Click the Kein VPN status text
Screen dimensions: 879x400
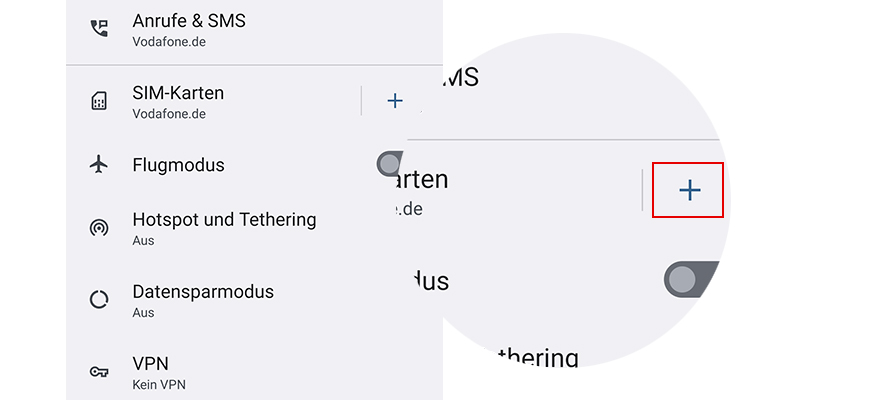tap(159, 385)
